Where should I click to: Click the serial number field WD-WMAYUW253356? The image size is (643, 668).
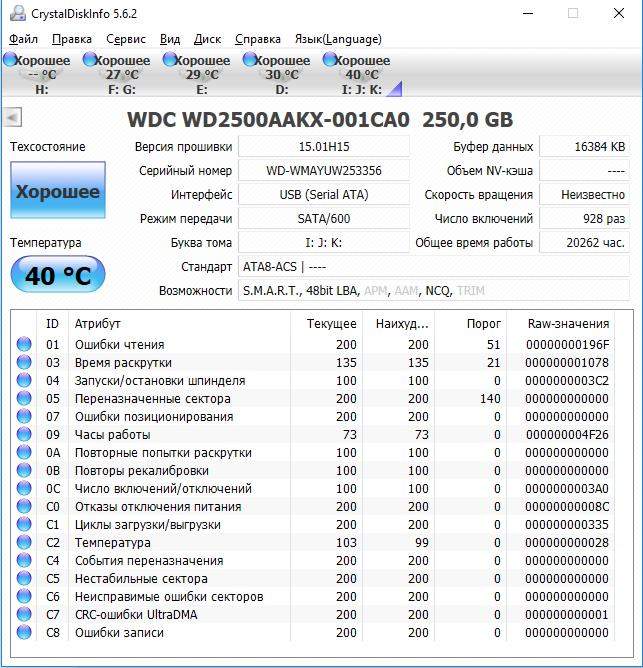point(324,171)
